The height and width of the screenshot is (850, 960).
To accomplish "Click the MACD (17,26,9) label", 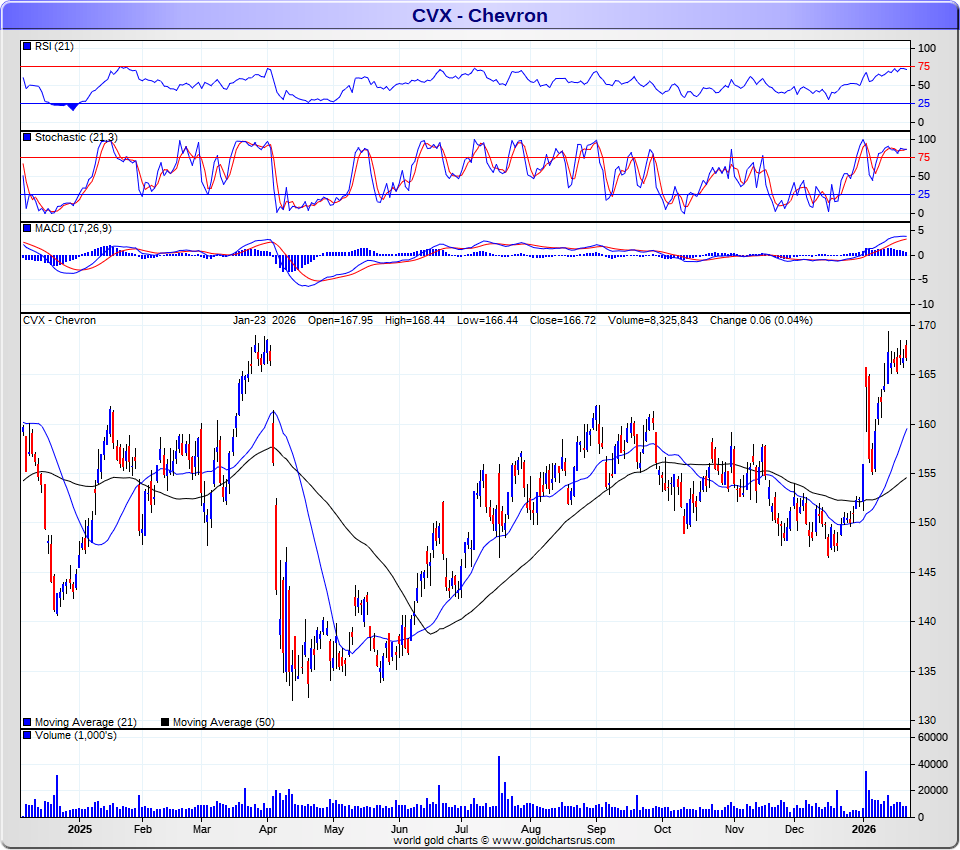I will point(73,228).
